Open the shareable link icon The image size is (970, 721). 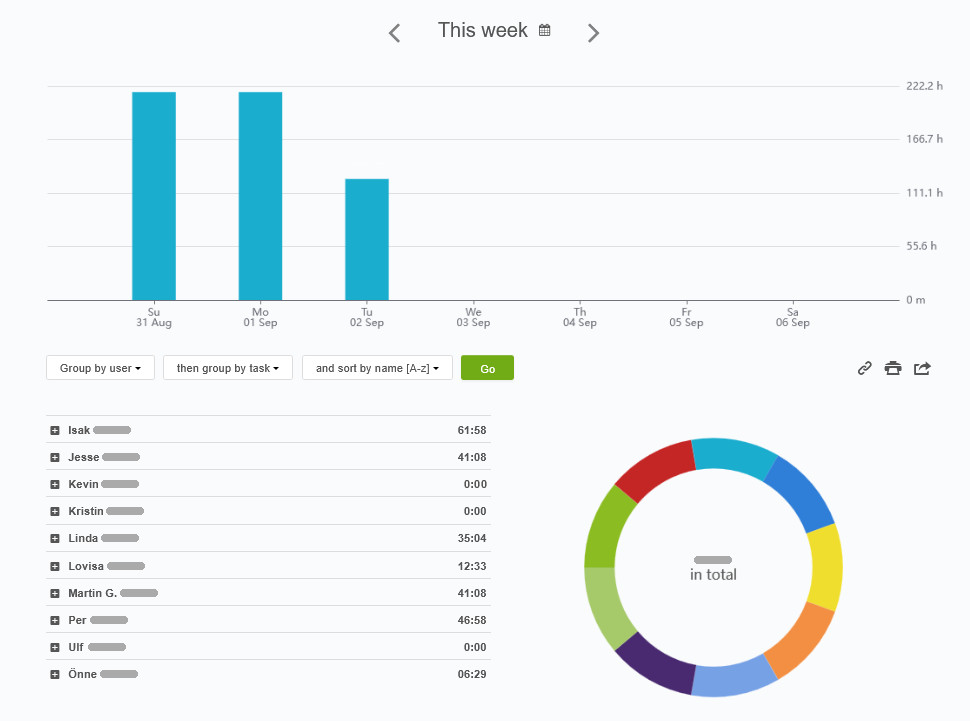click(864, 368)
